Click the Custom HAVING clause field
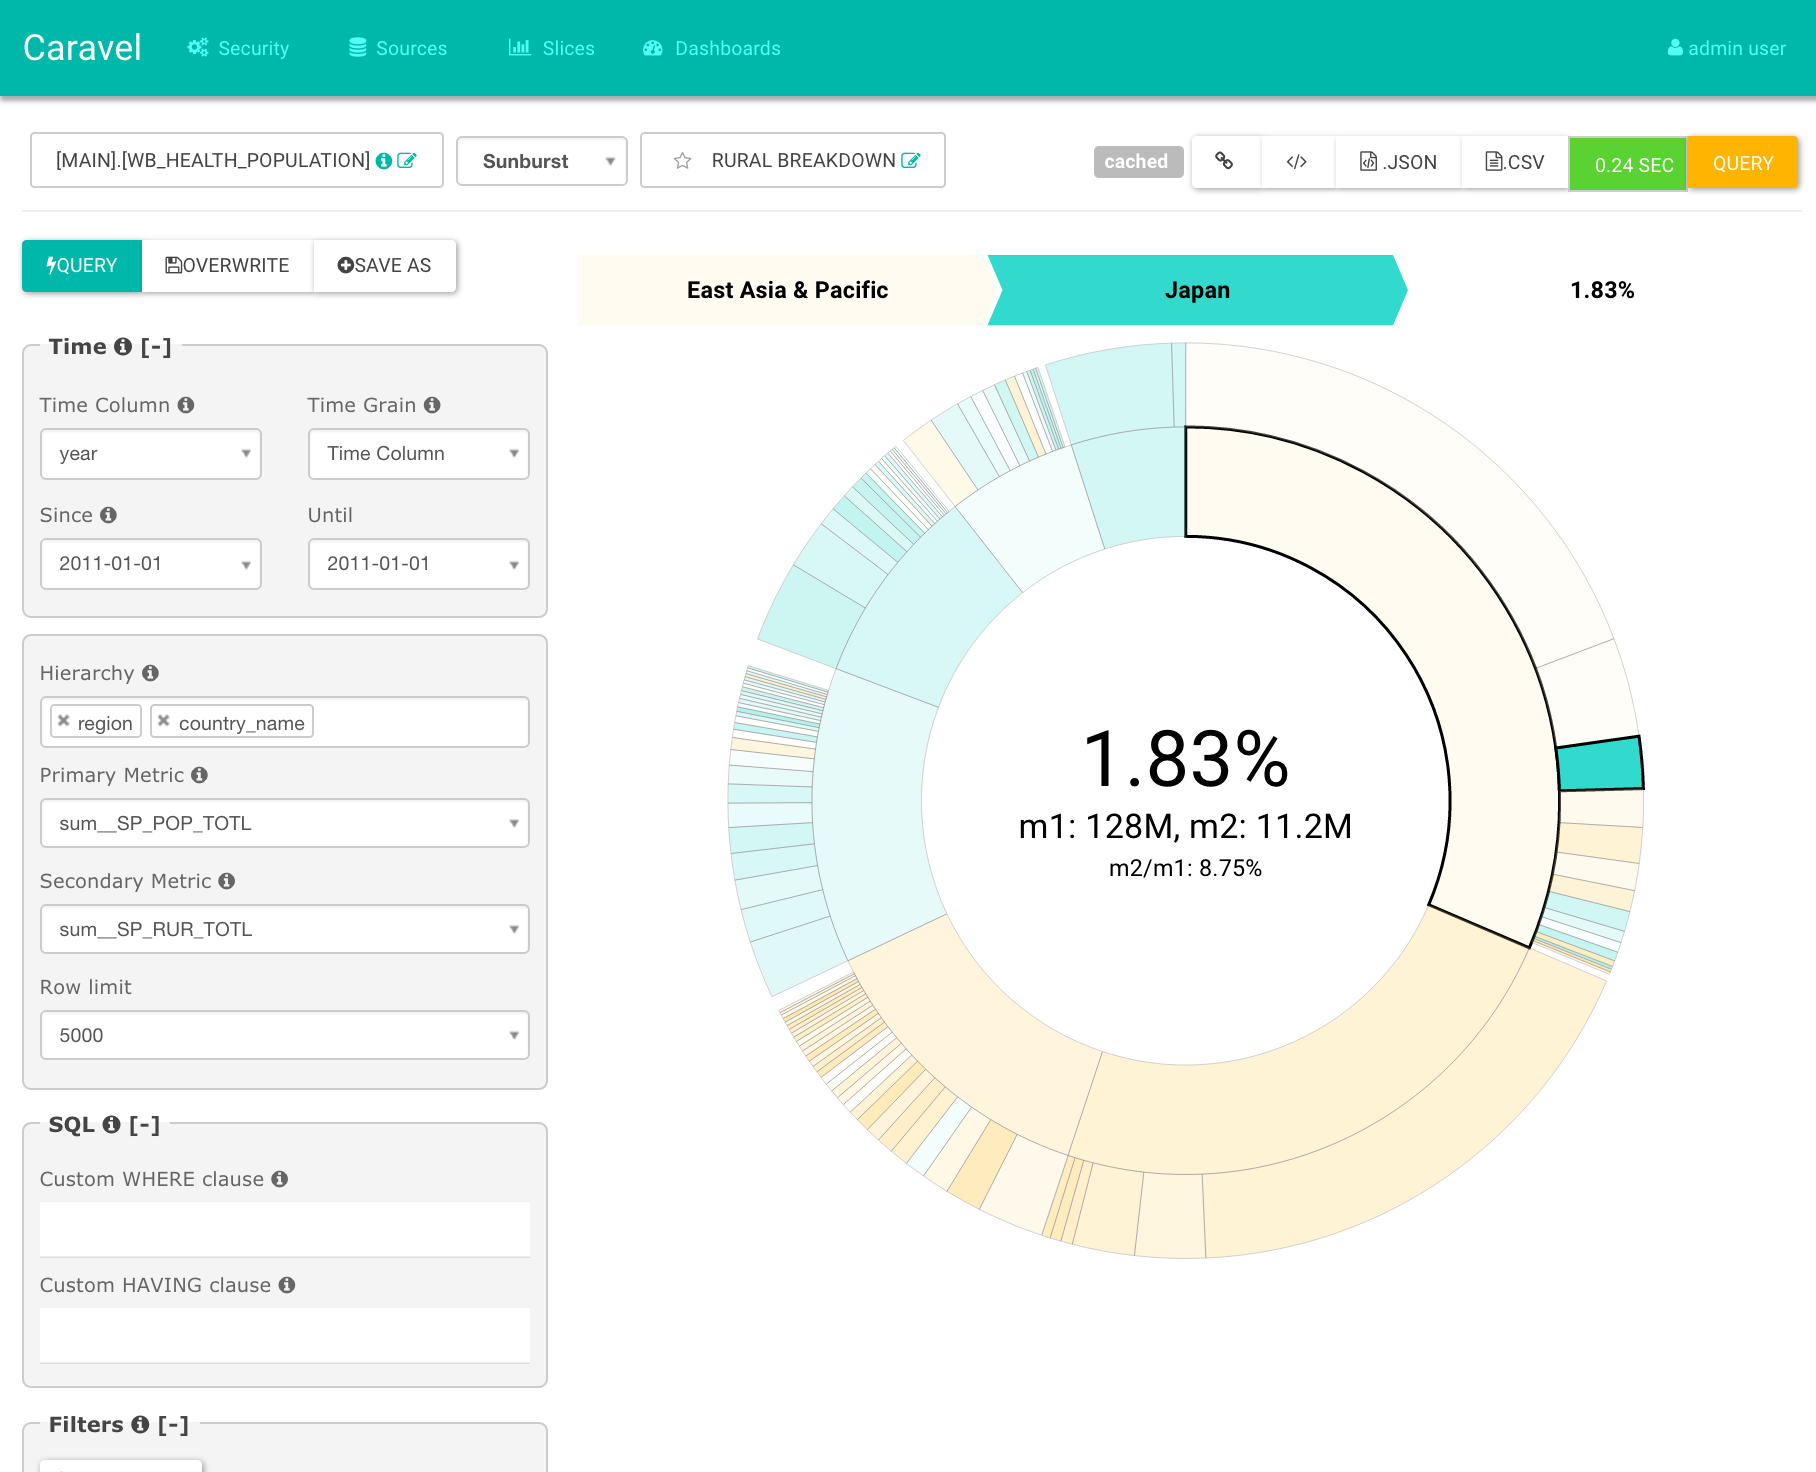 click(285, 1335)
